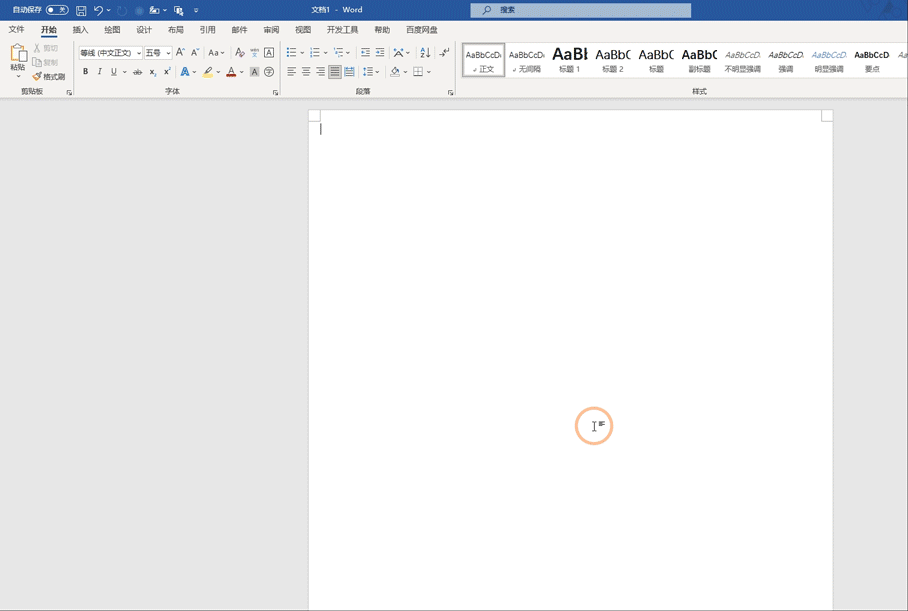Click the Decrease Indent icon

(x=365, y=53)
